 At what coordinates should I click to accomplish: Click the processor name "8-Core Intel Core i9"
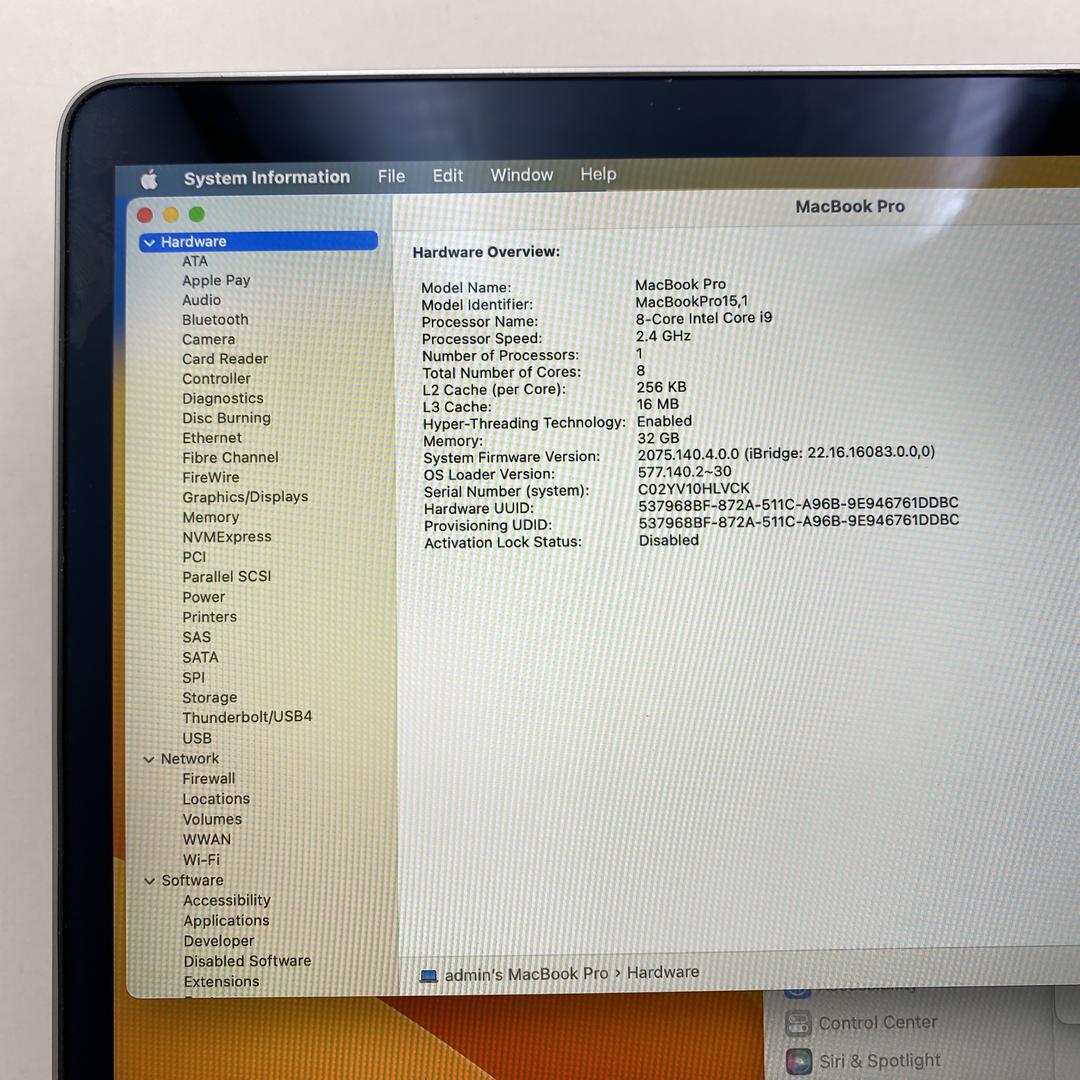(704, 318)
